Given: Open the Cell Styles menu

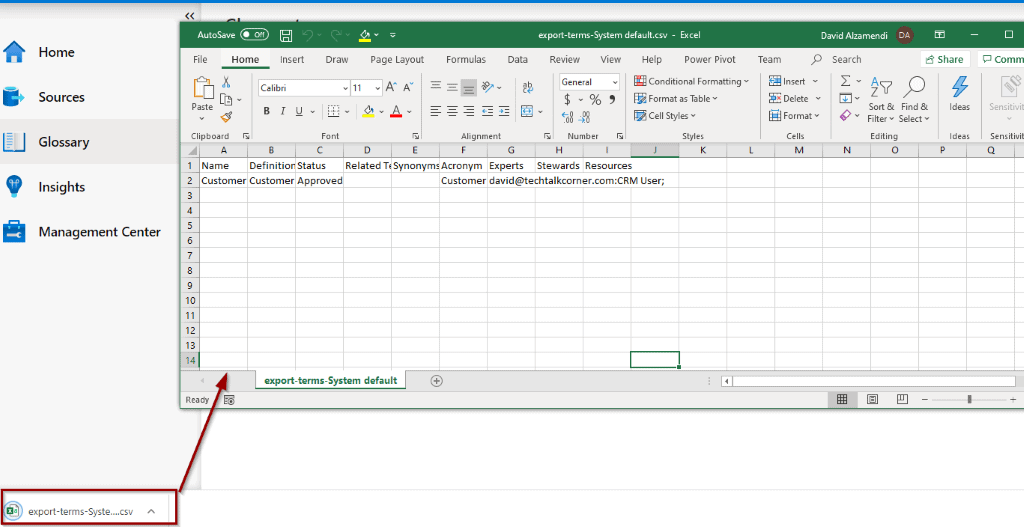Looking at the screenshot, I should click(665, 116).
